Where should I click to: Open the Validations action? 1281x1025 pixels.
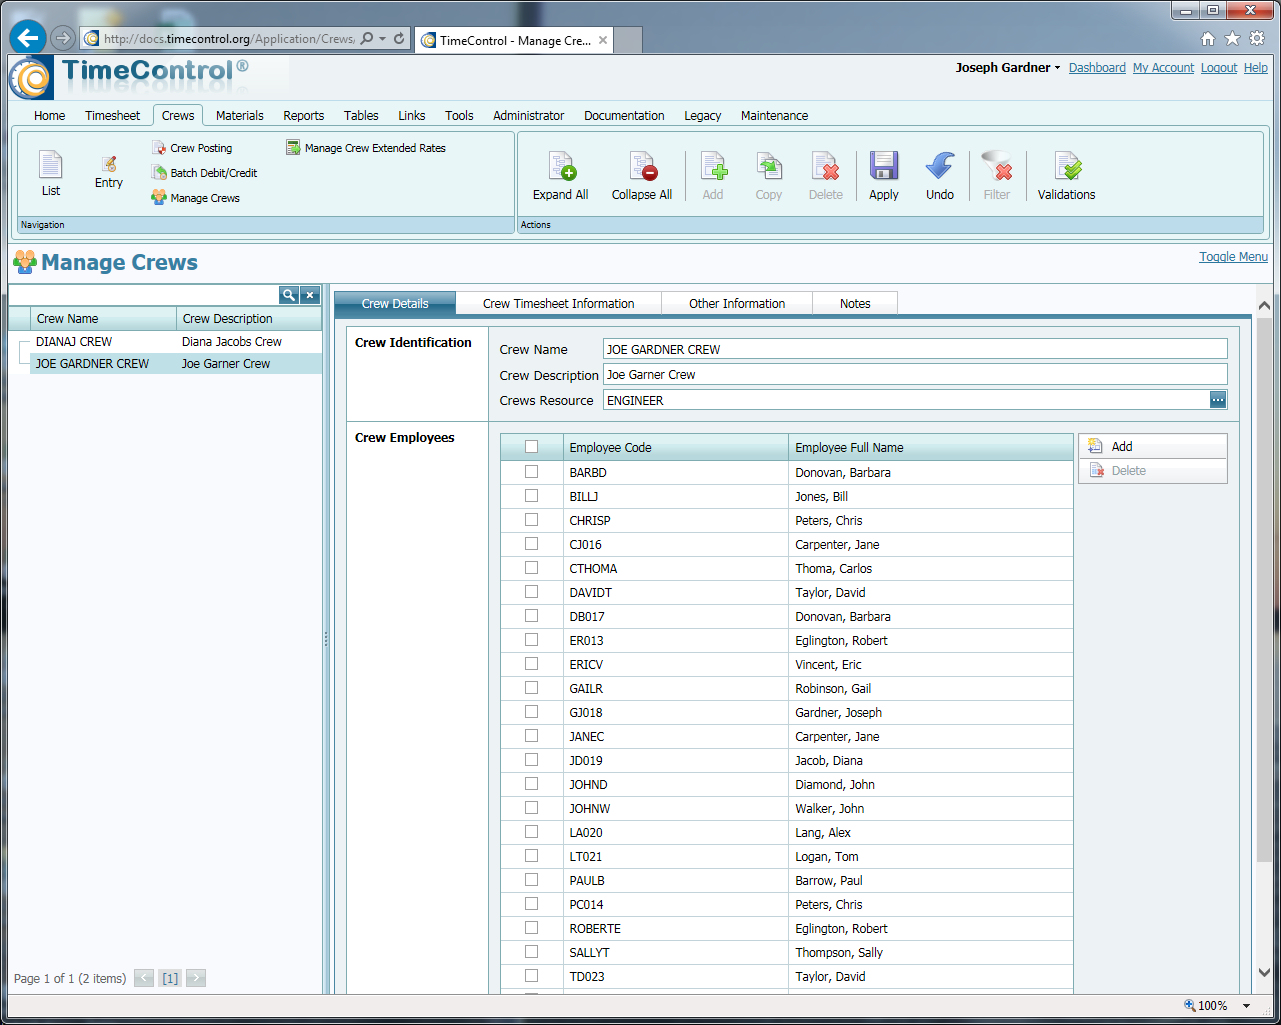(x=1066, y=175)
